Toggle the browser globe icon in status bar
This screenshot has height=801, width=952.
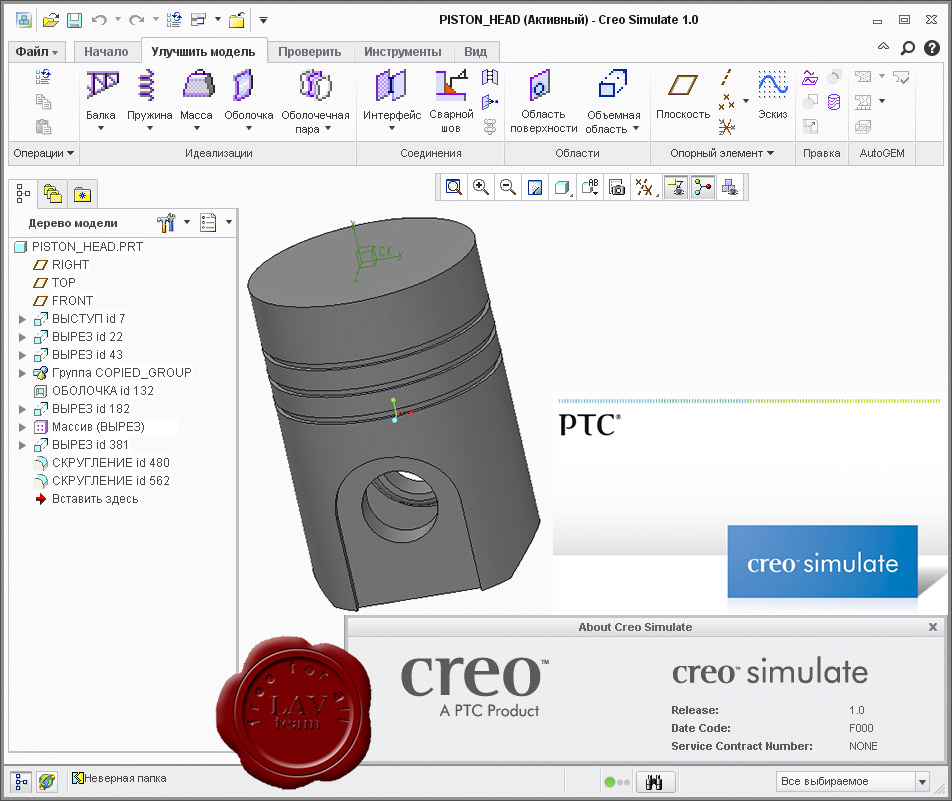tap(47, 782)
